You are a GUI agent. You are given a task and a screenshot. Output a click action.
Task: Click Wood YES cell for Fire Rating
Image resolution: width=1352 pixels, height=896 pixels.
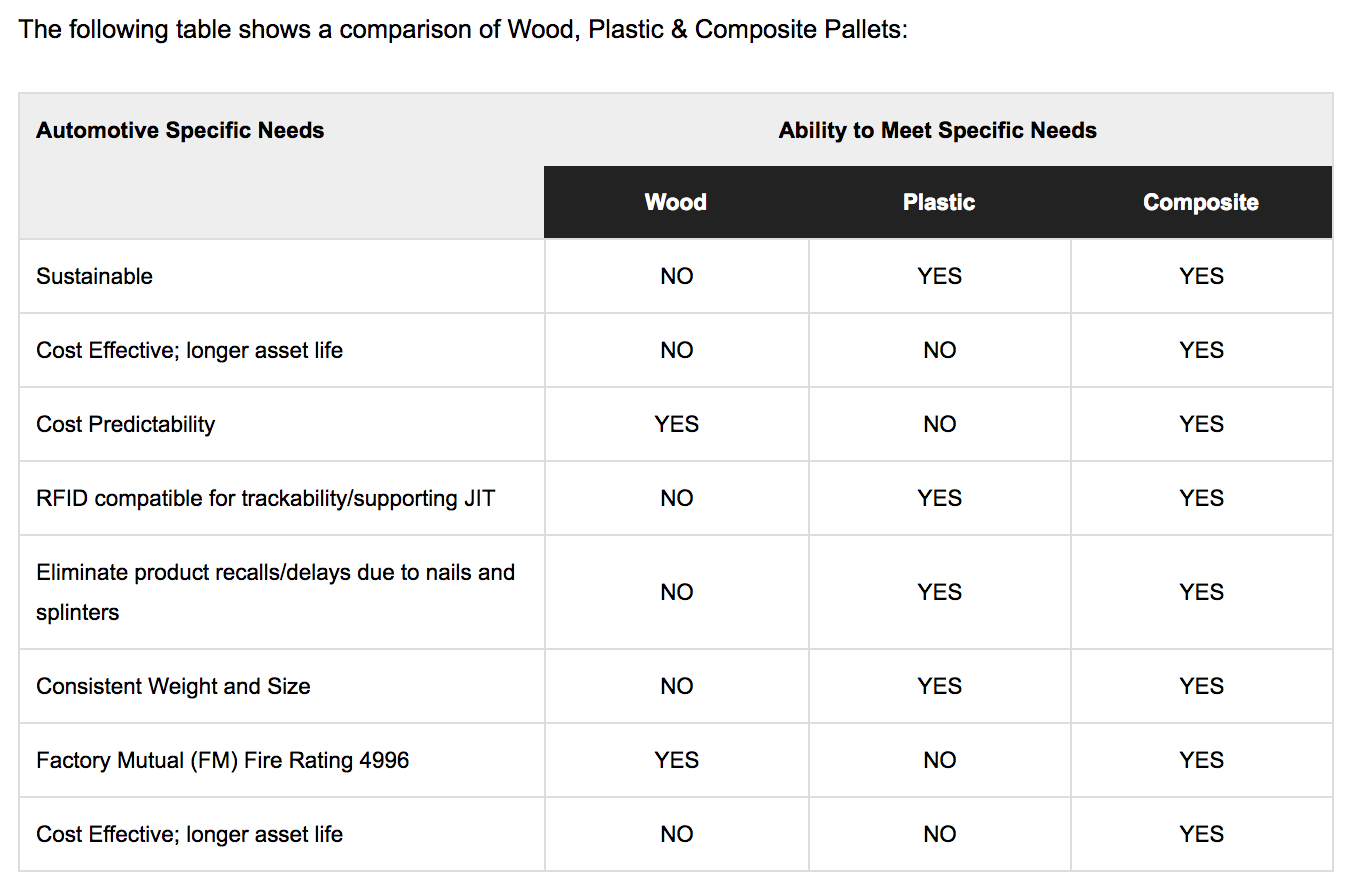676,760
